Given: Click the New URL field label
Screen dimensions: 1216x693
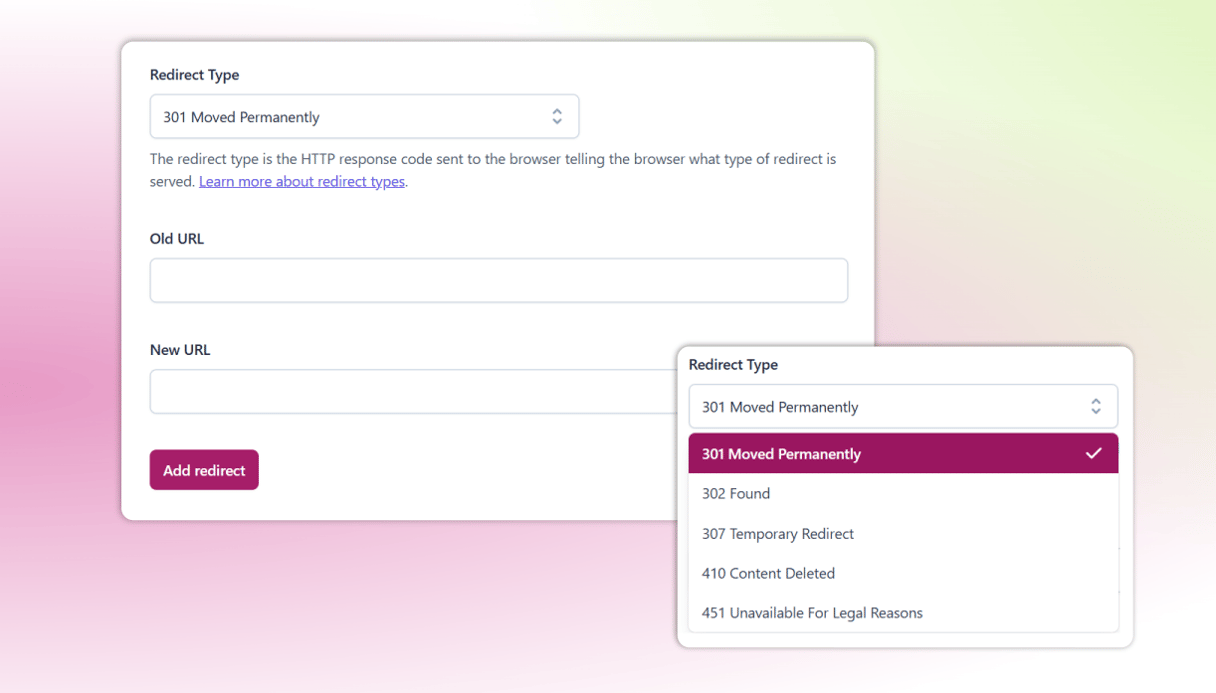Looking at the screenshot, I should 180,350.
